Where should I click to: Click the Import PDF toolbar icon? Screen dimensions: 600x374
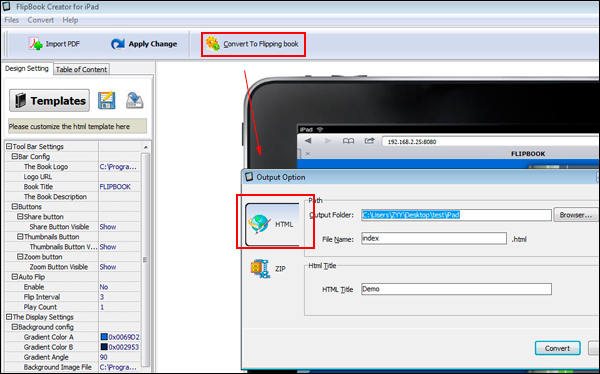36,44
